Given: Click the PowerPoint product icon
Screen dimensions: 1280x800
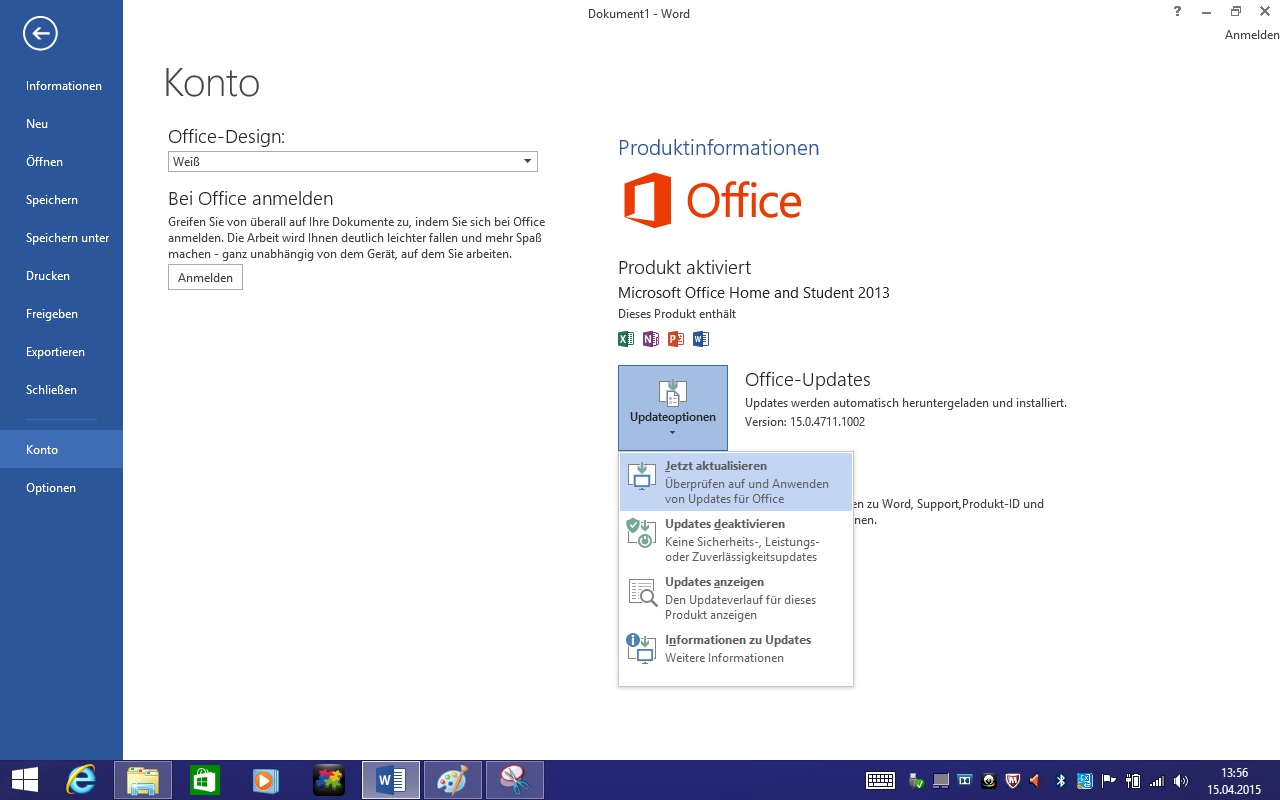Looking at the screenshot, I should click(x=676, y=339).
